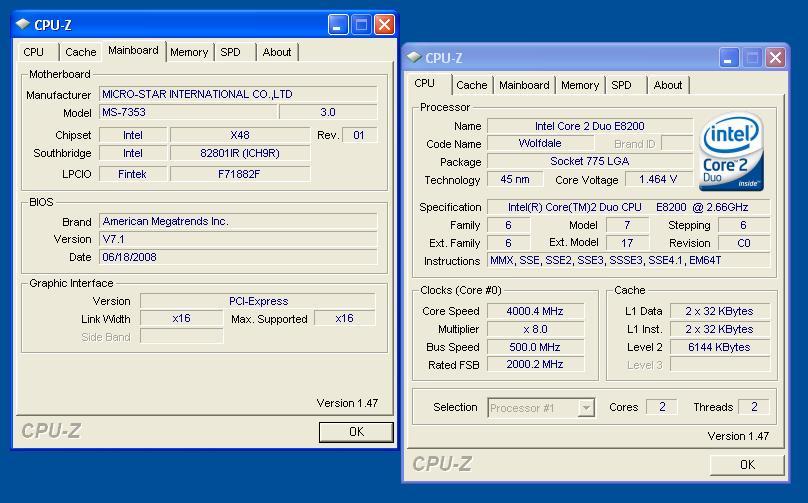The width and height of the screenshot is (808, 503).
Task: Open the Cache tab in left window
Action: pyautogui.click(x=80, y=52)
